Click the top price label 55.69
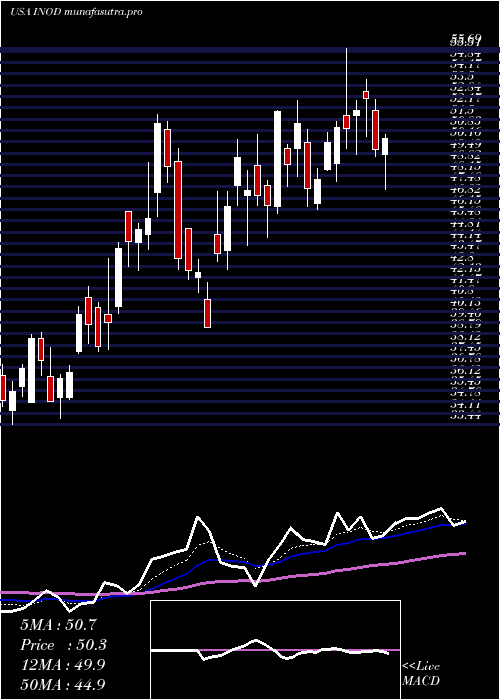 point(465,40)
